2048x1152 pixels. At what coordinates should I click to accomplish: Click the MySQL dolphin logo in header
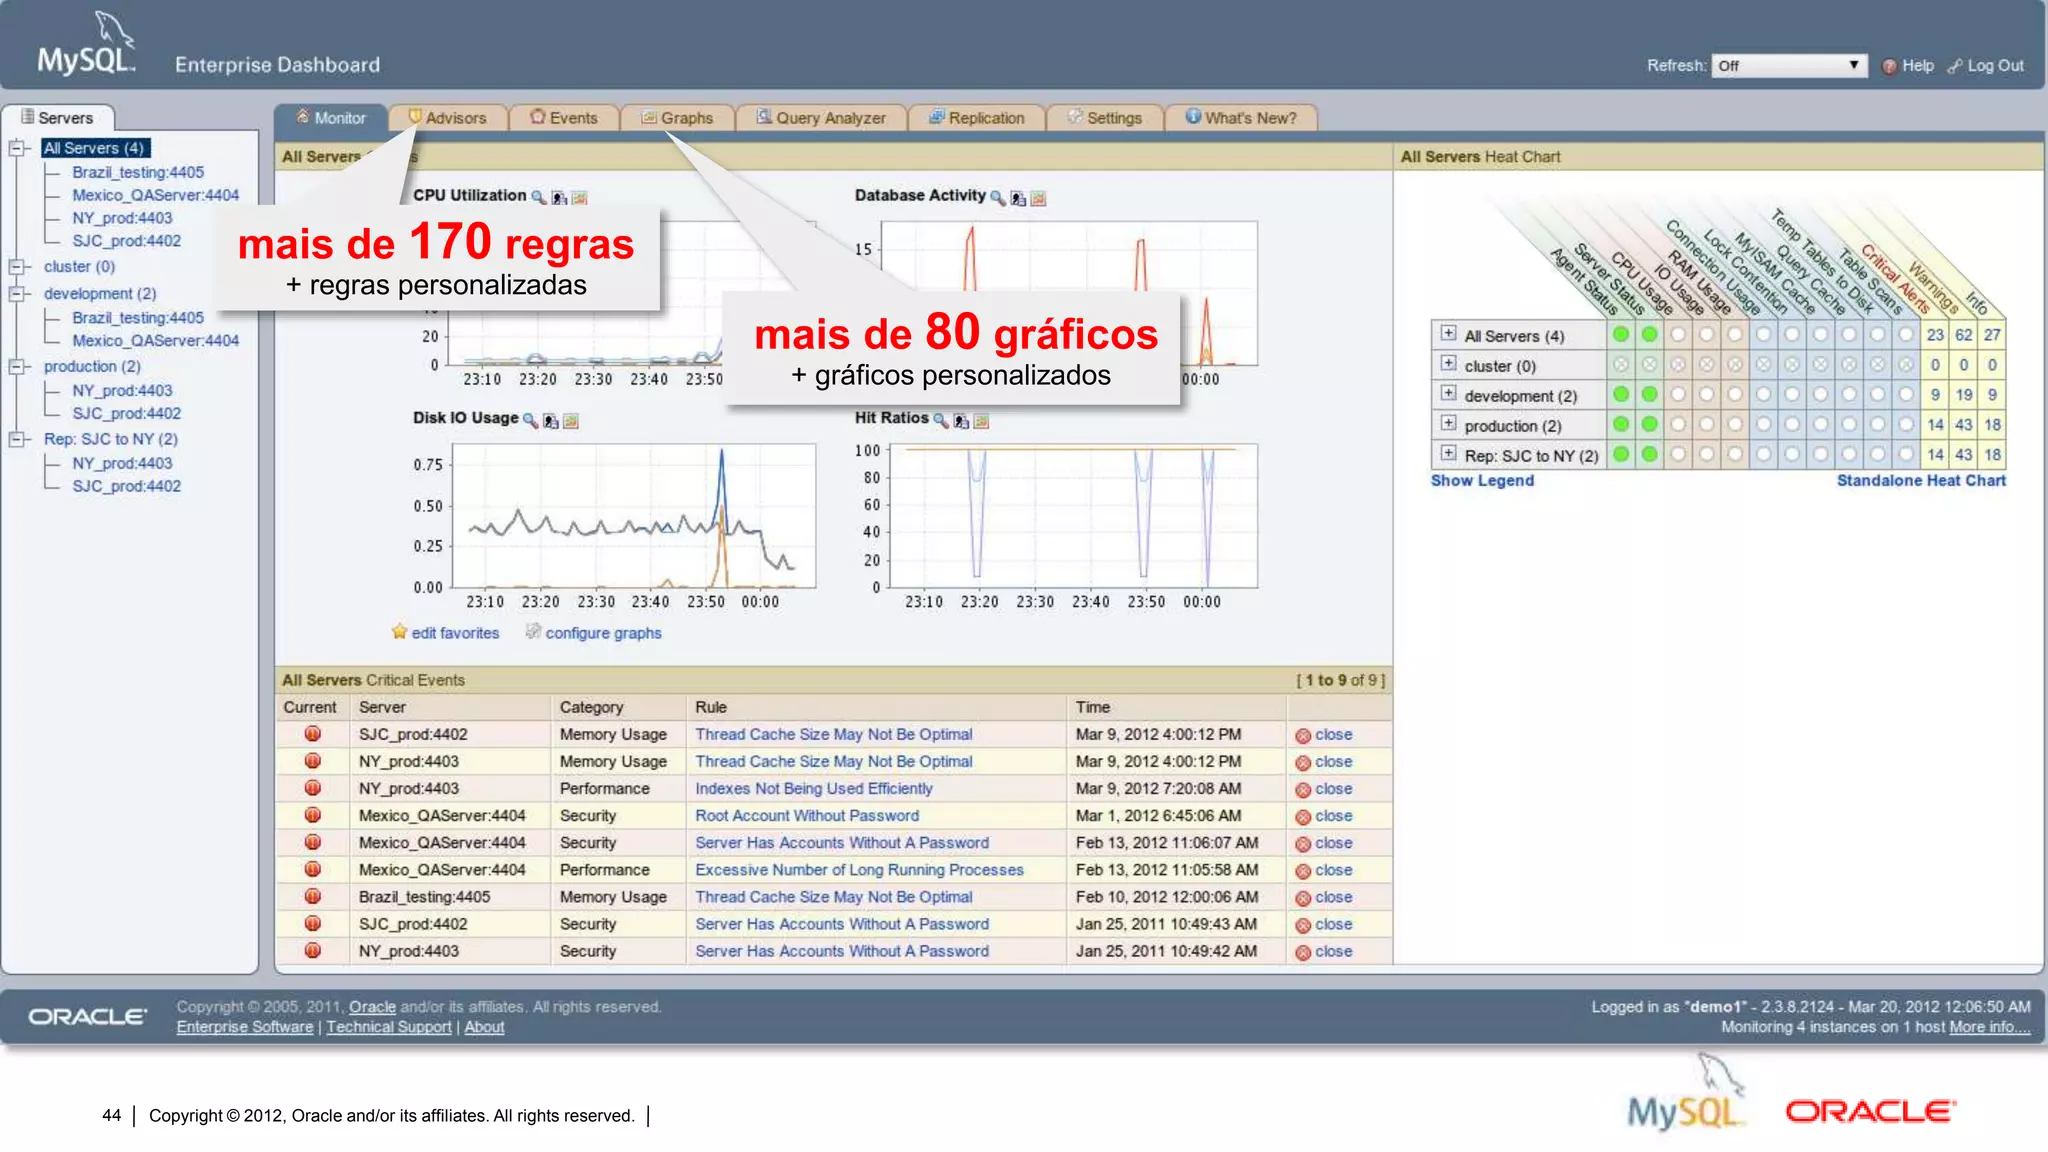coord(86,44)
